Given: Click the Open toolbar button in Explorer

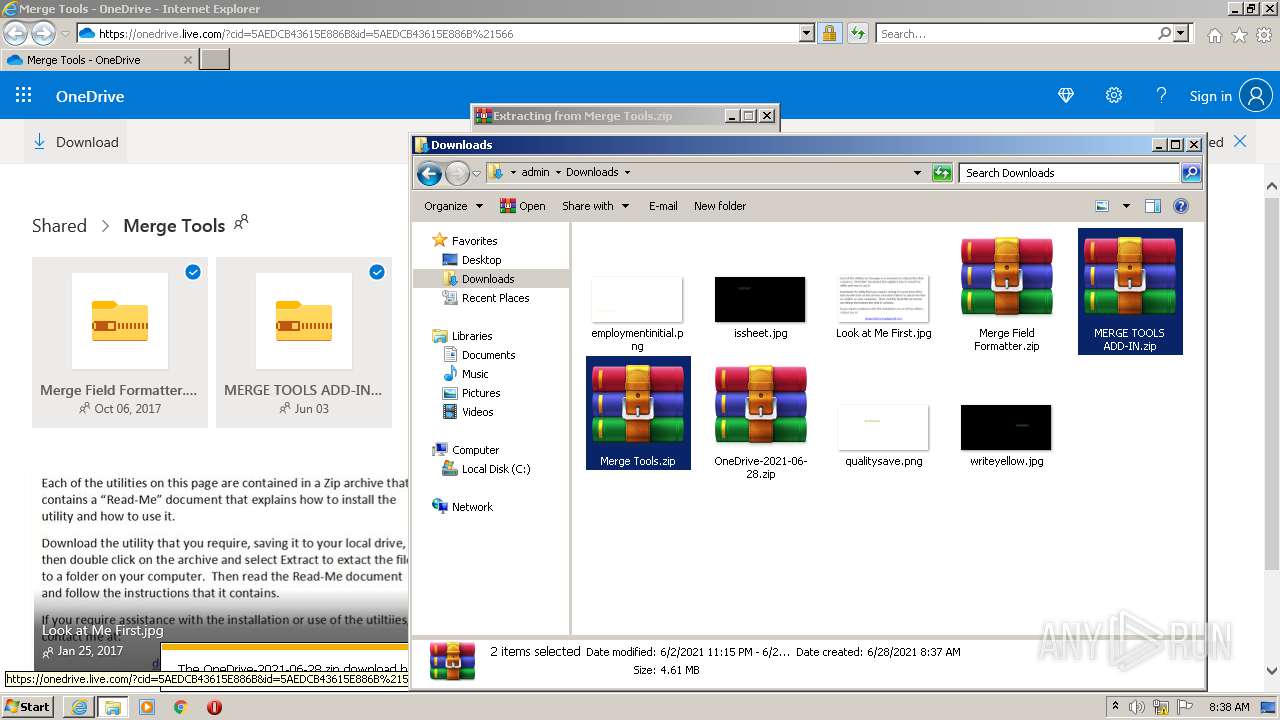Looking at the screenshot, I should tap(523, 206).
